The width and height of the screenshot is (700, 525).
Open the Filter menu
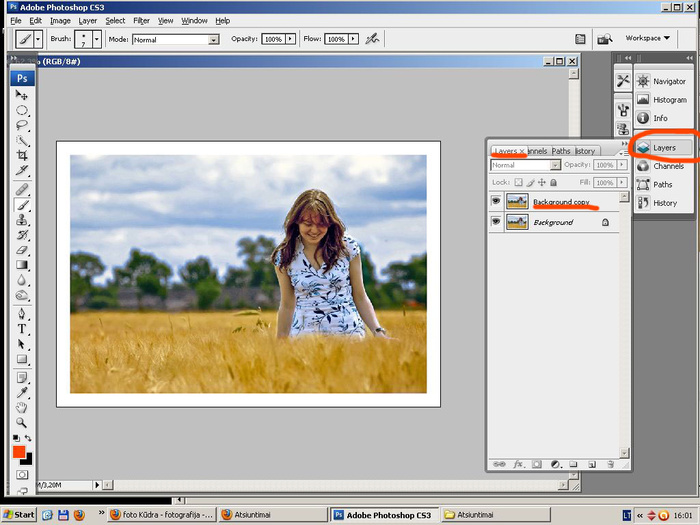141,20
